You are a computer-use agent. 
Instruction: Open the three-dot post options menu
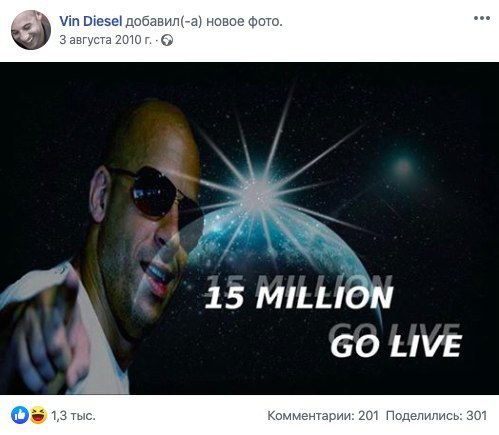pos(482,18)
